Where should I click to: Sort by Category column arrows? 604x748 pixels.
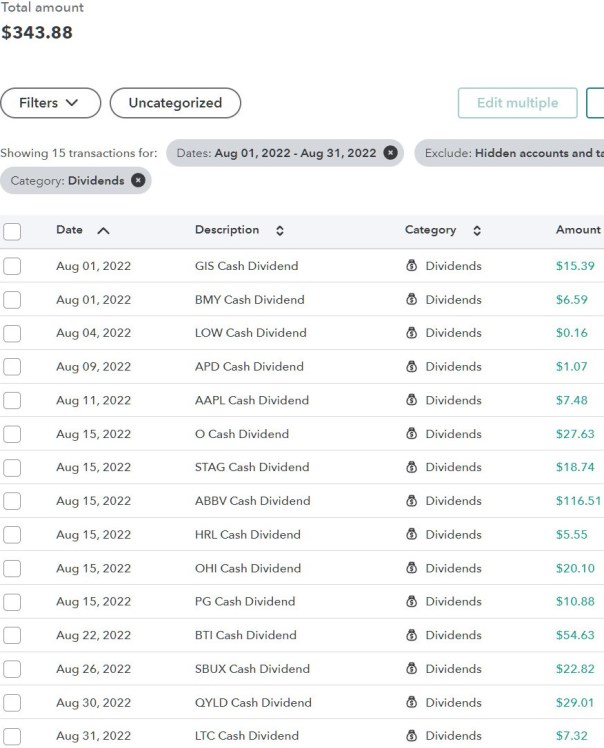(x=477, y=231)
